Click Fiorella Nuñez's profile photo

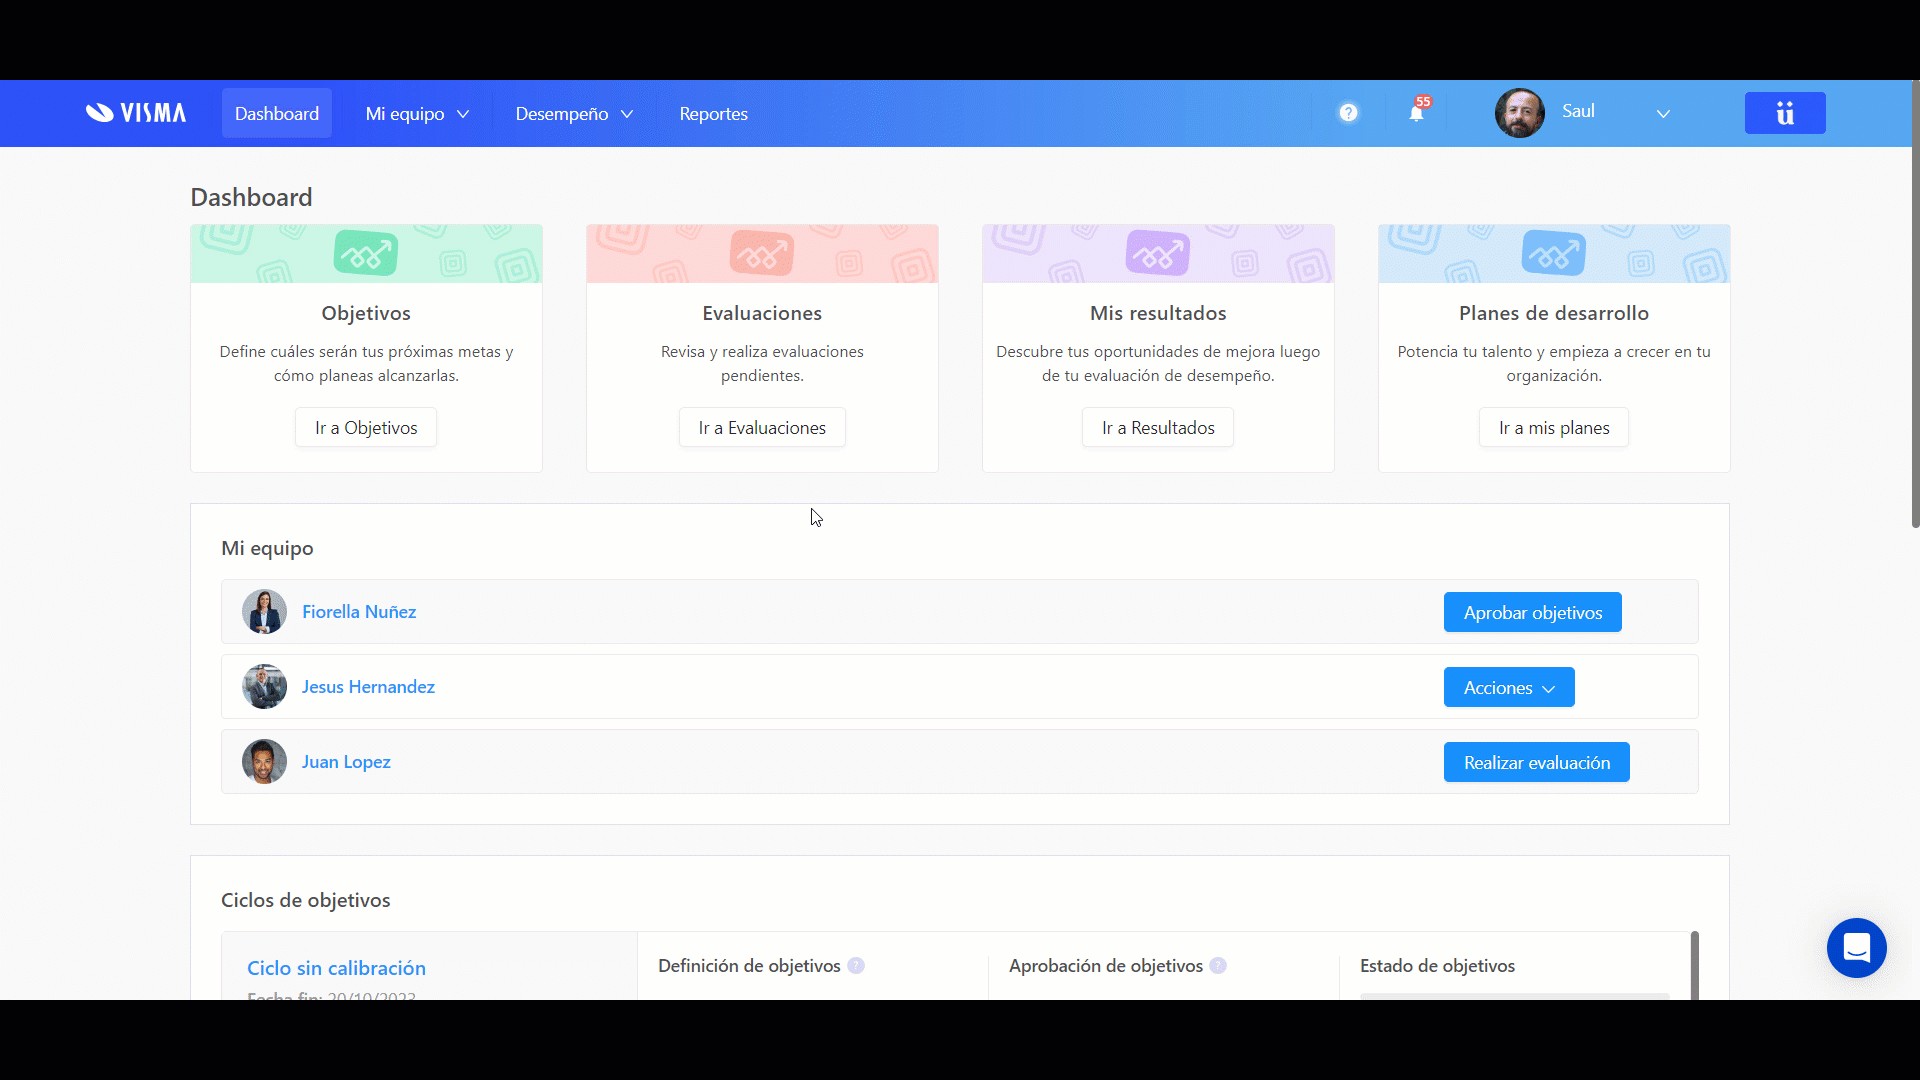[264, 612]
